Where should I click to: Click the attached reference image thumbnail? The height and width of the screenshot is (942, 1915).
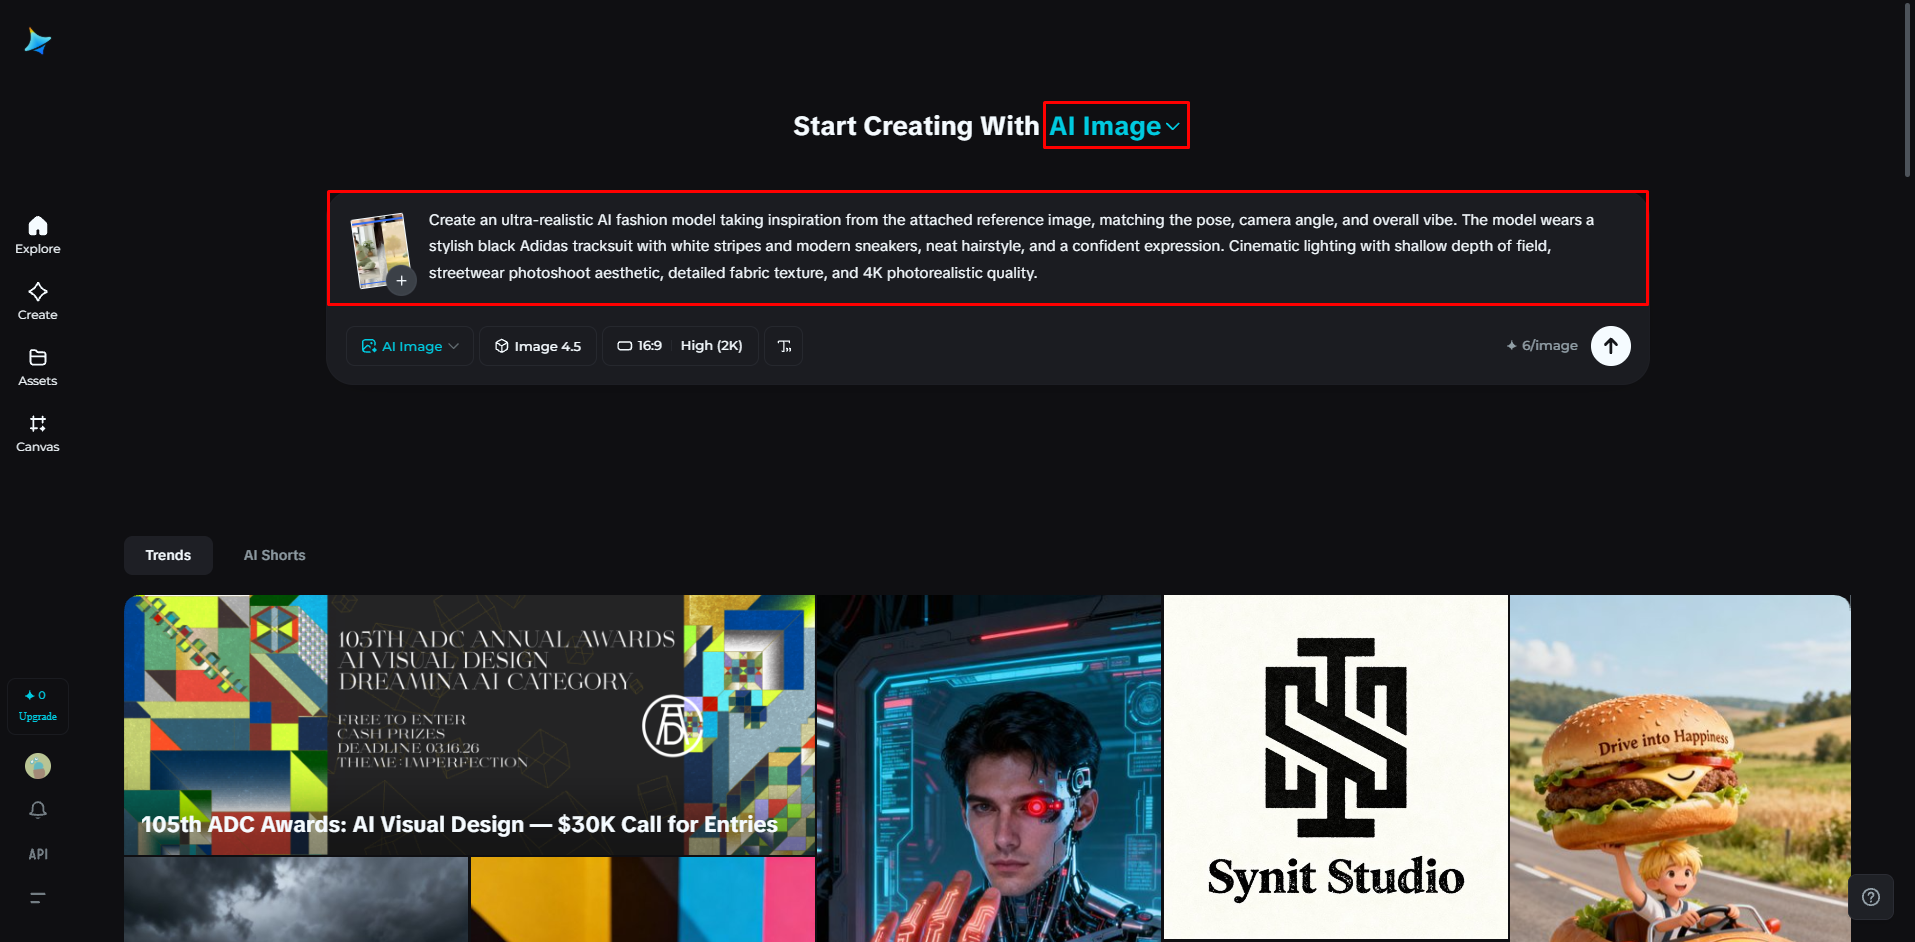[x=379, y=248]
